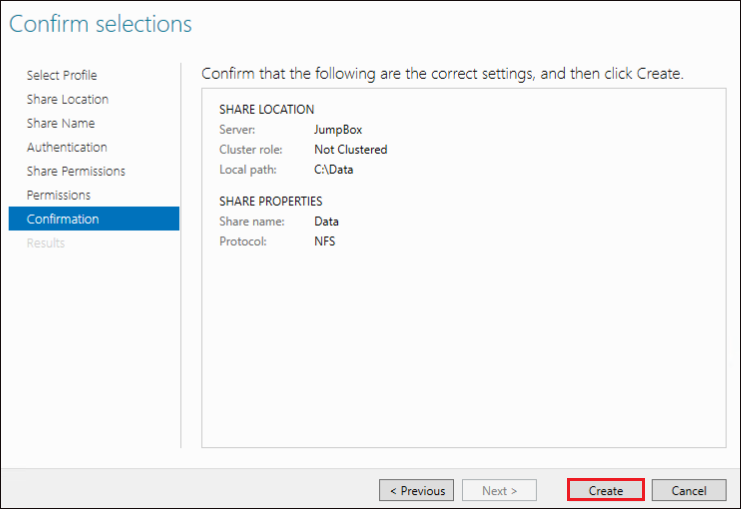Go back with the Previous button
The image size is (741, 509).
pyautogui.click(x=416, y=490)
